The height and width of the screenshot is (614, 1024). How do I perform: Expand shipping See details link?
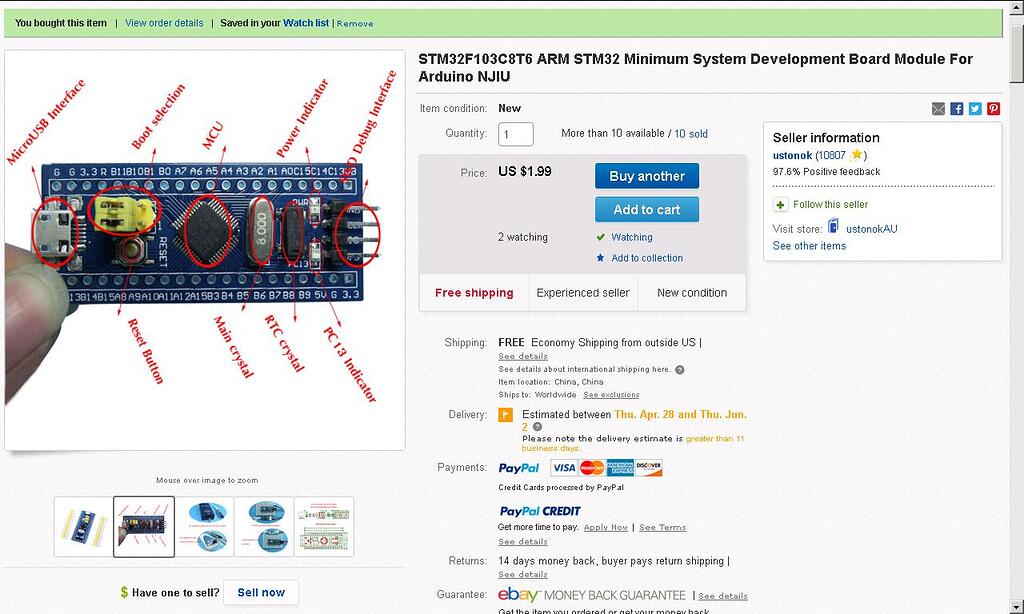point(523,356)
